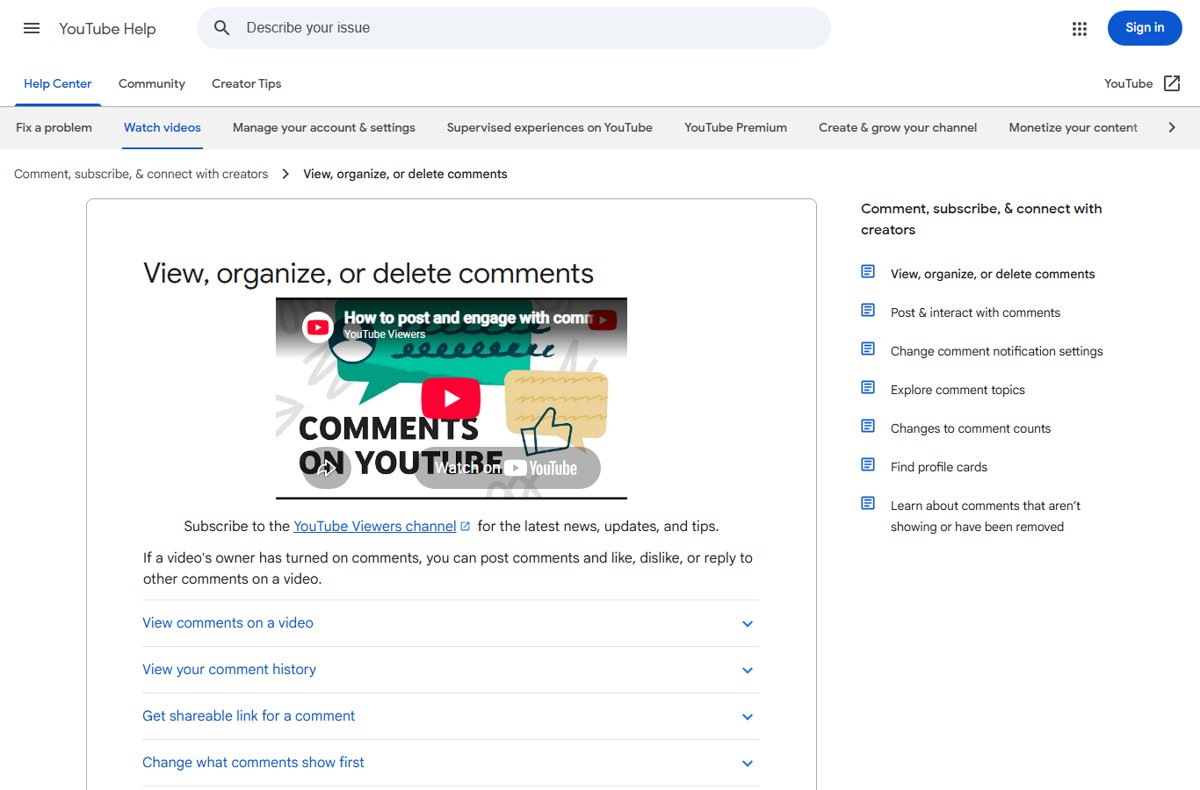Click the search magnifier icon

[222, 28]
